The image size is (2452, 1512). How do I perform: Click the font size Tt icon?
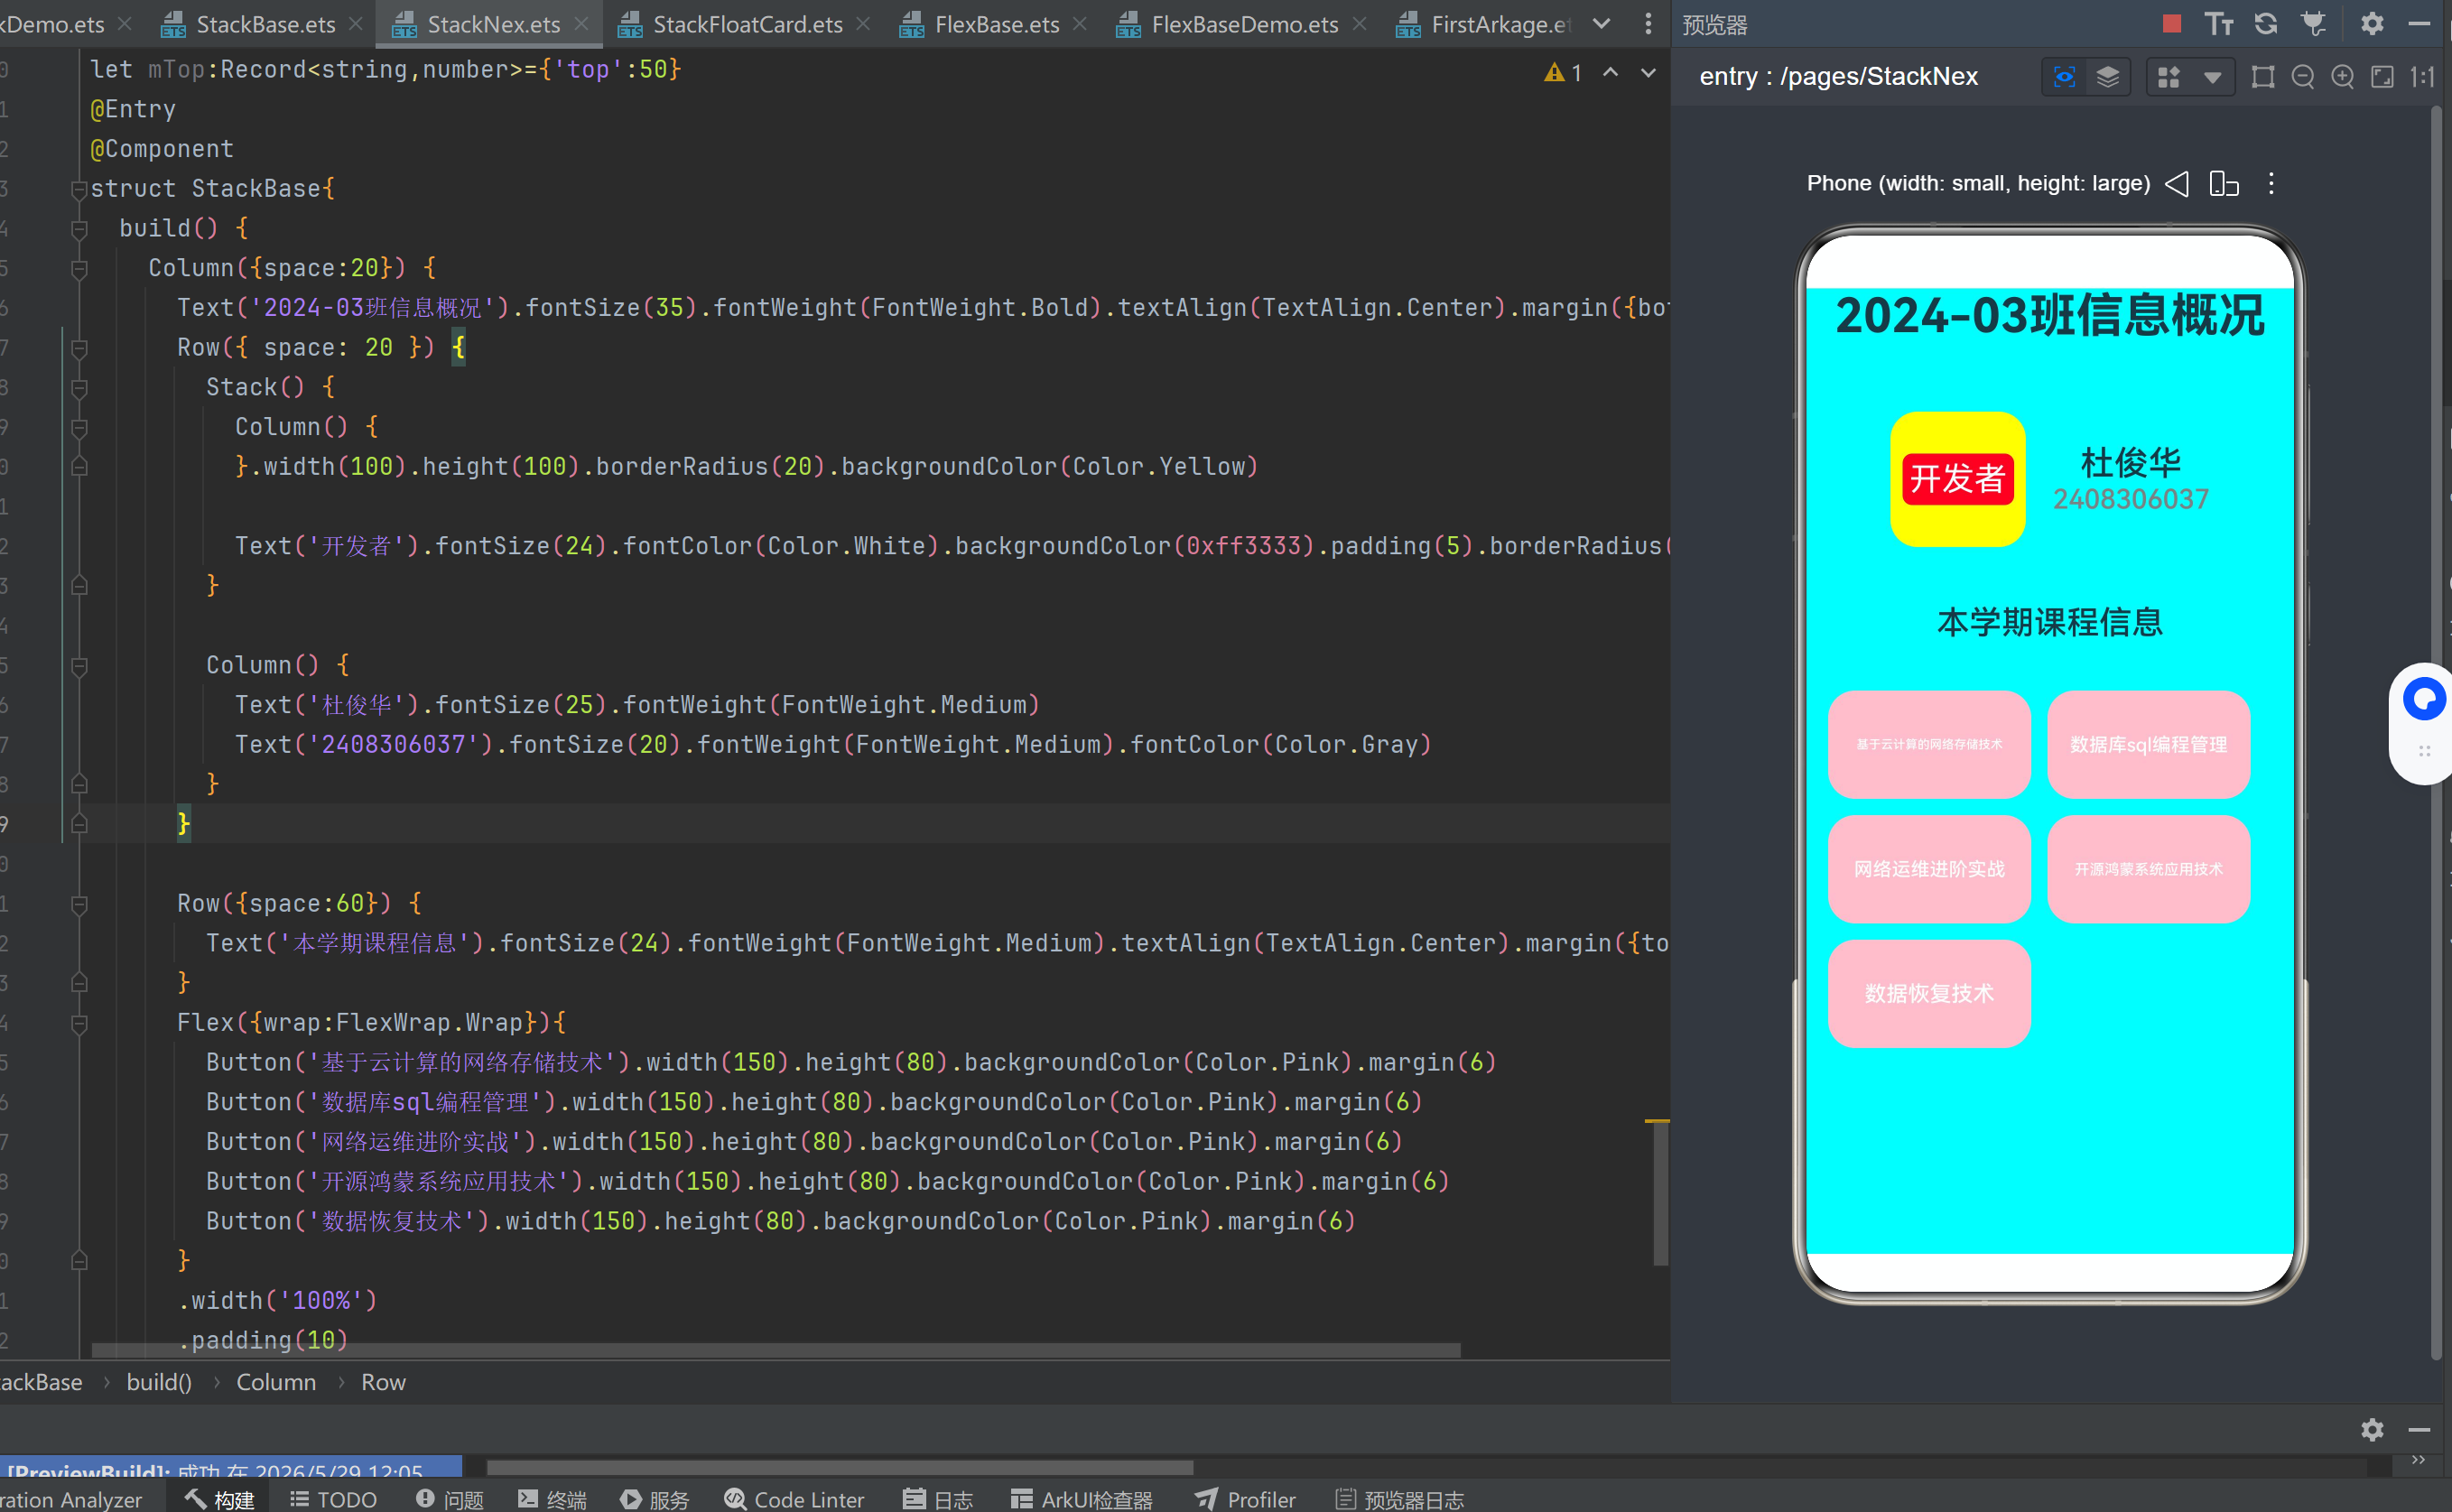pos(2219,24)
